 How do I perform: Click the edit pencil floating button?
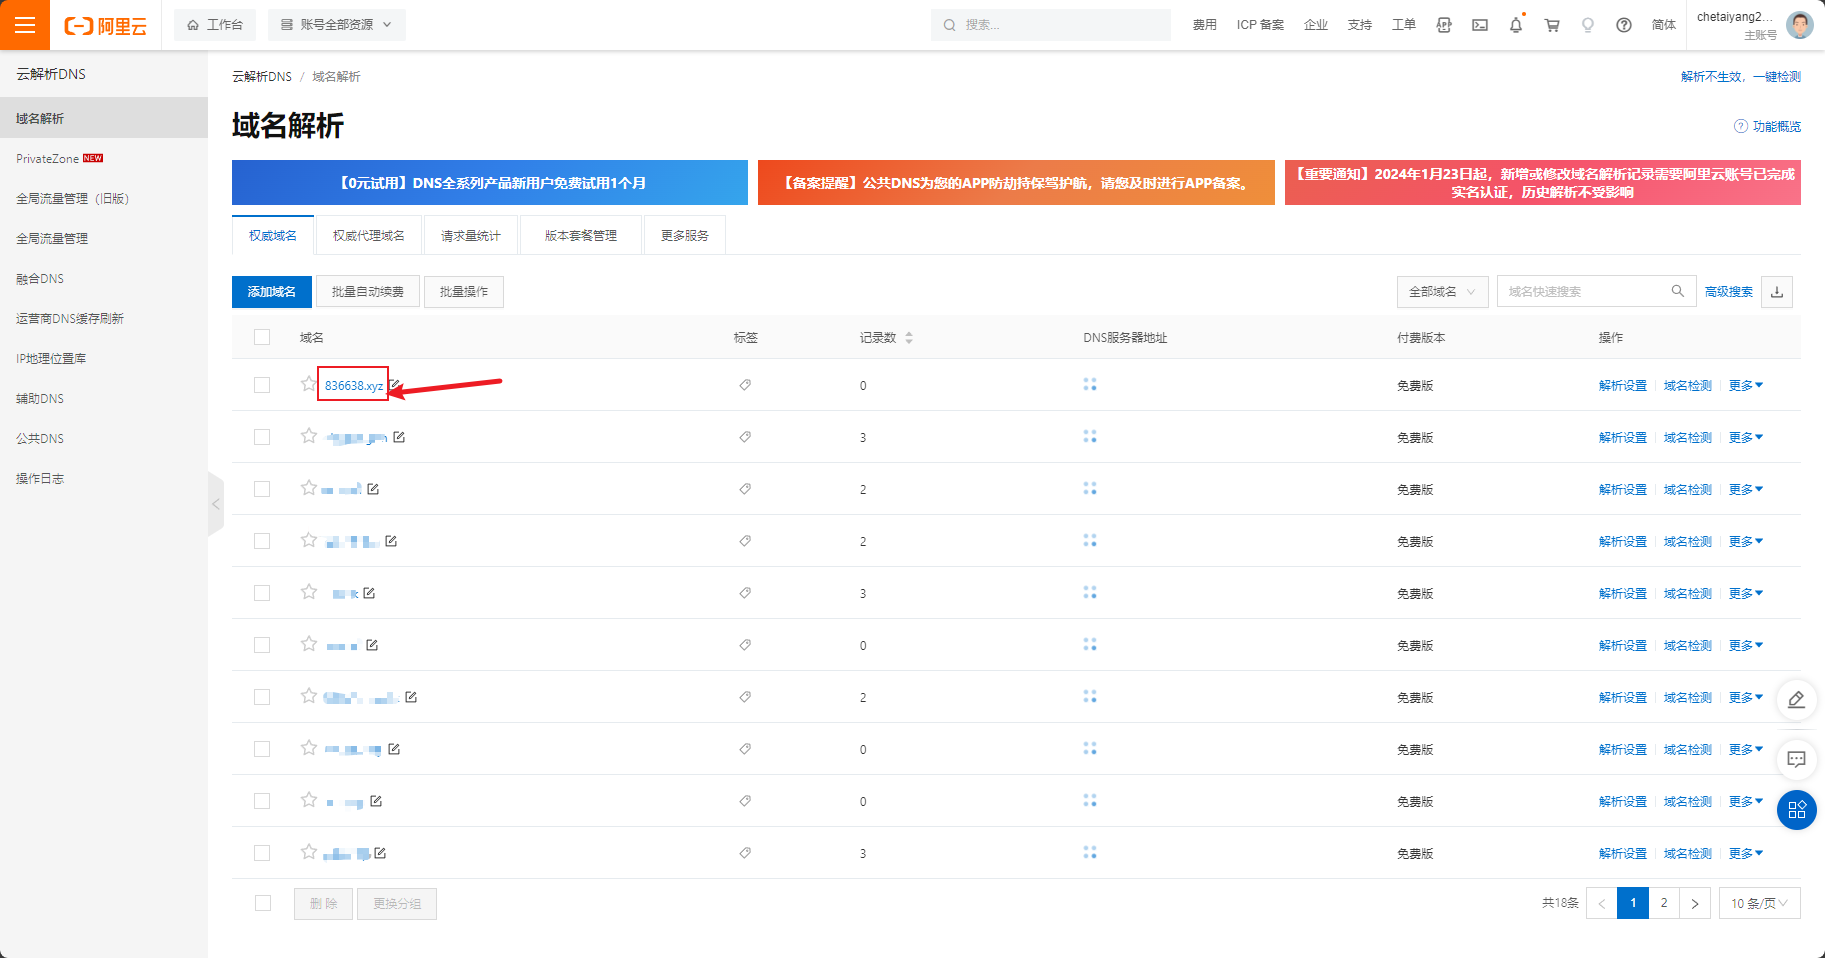click(1797, 699)
